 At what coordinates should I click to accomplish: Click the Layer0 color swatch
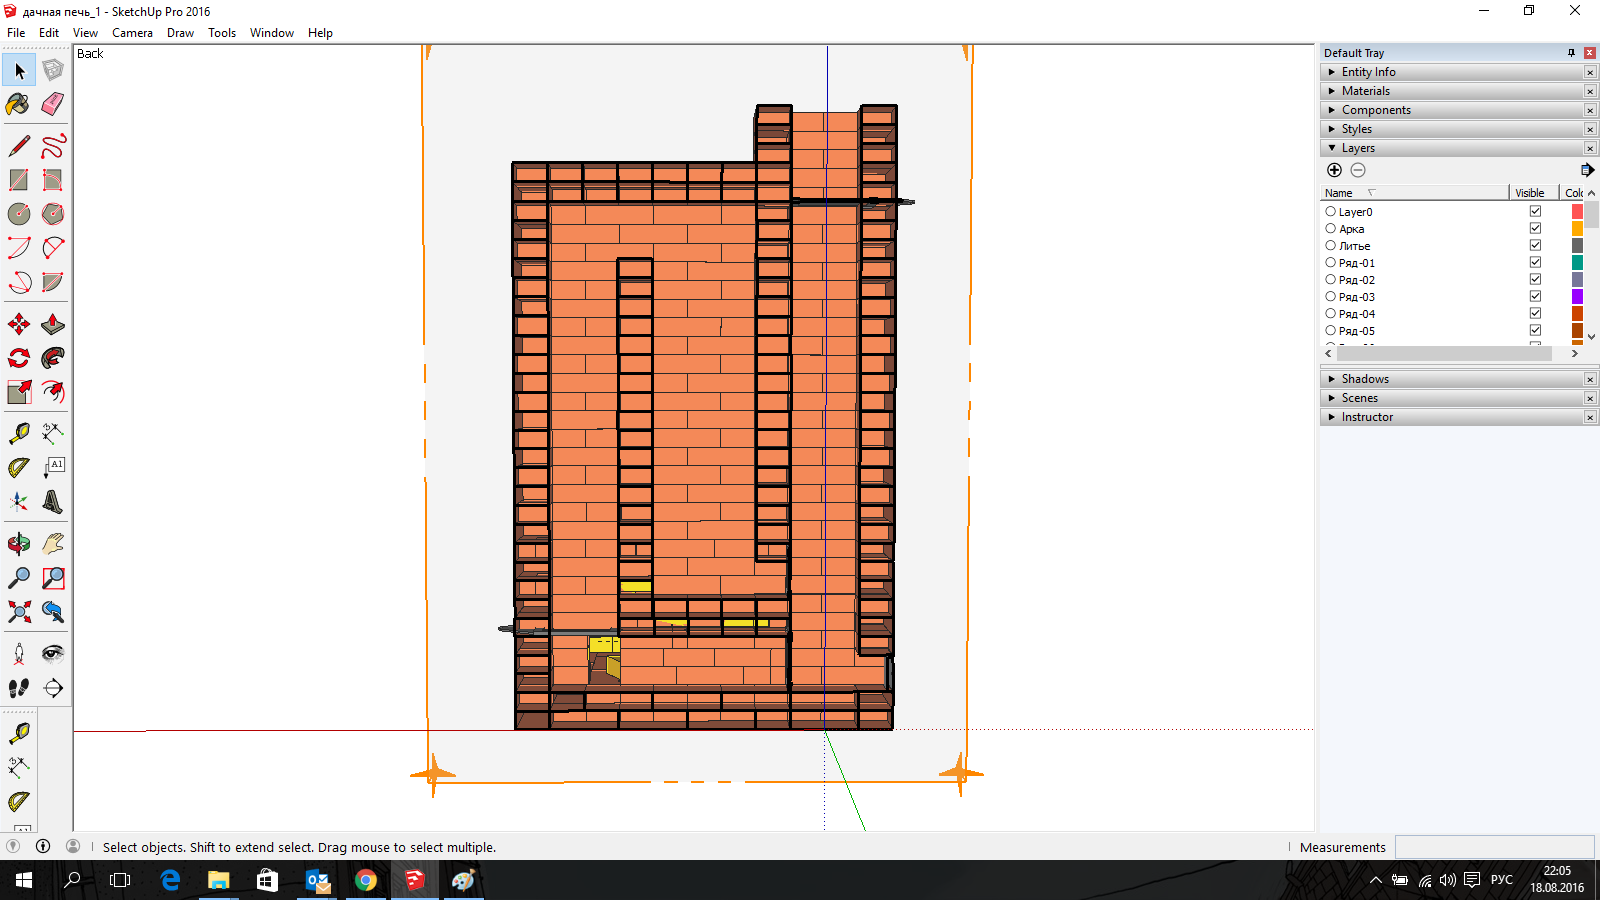tap(1577, 212)
